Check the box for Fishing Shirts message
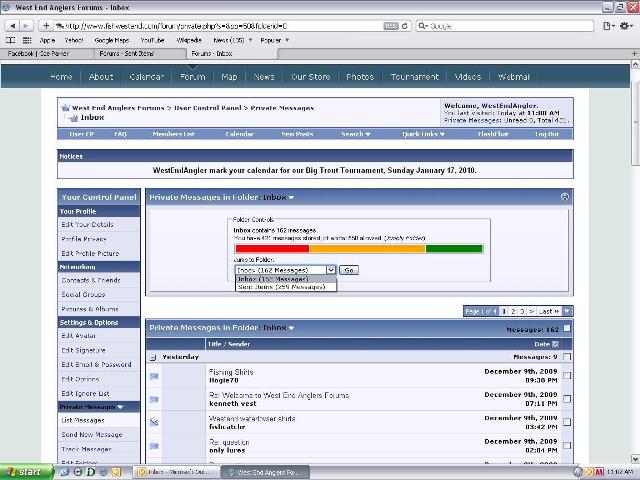Viewport: 640px width, 480px height. click(567, 376)
